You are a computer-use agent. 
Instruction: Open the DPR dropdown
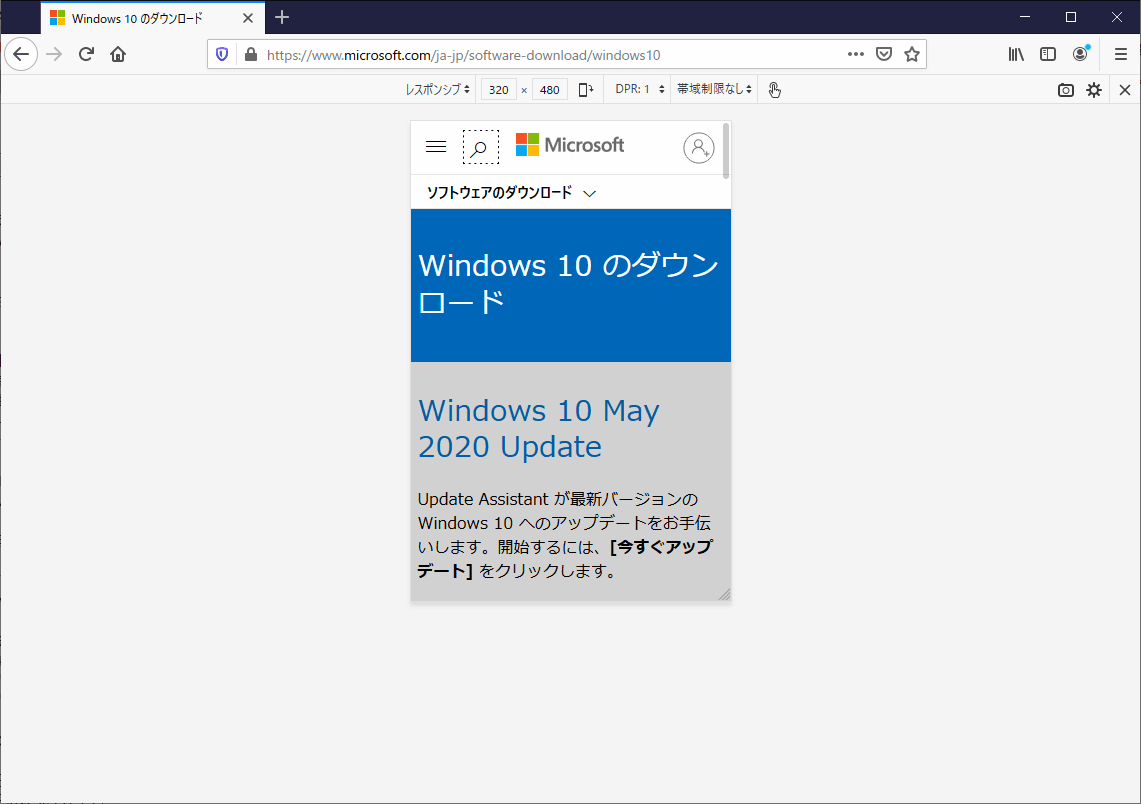[x=640, y=89]
